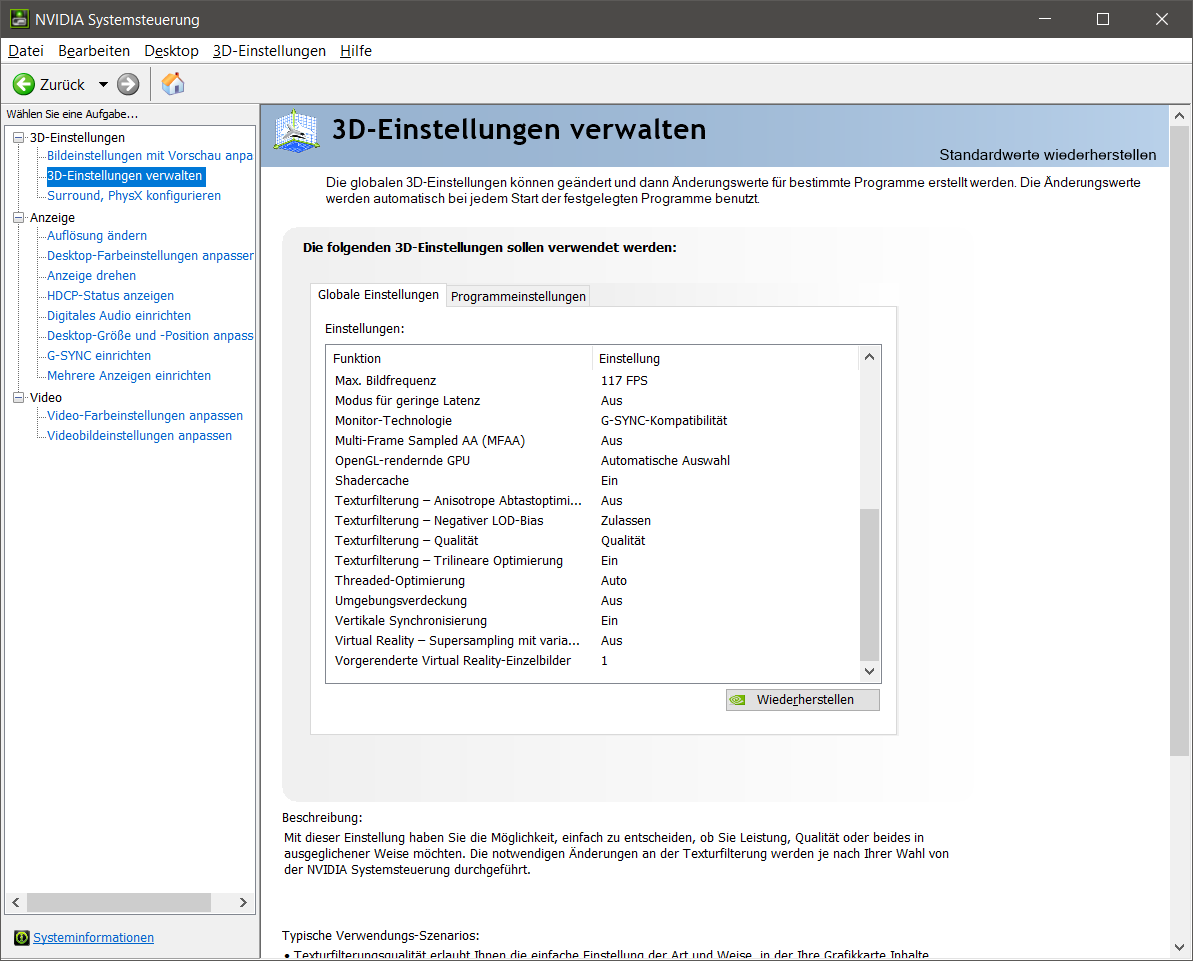Collapse the Anzeige tree node

tap(19, 217)
